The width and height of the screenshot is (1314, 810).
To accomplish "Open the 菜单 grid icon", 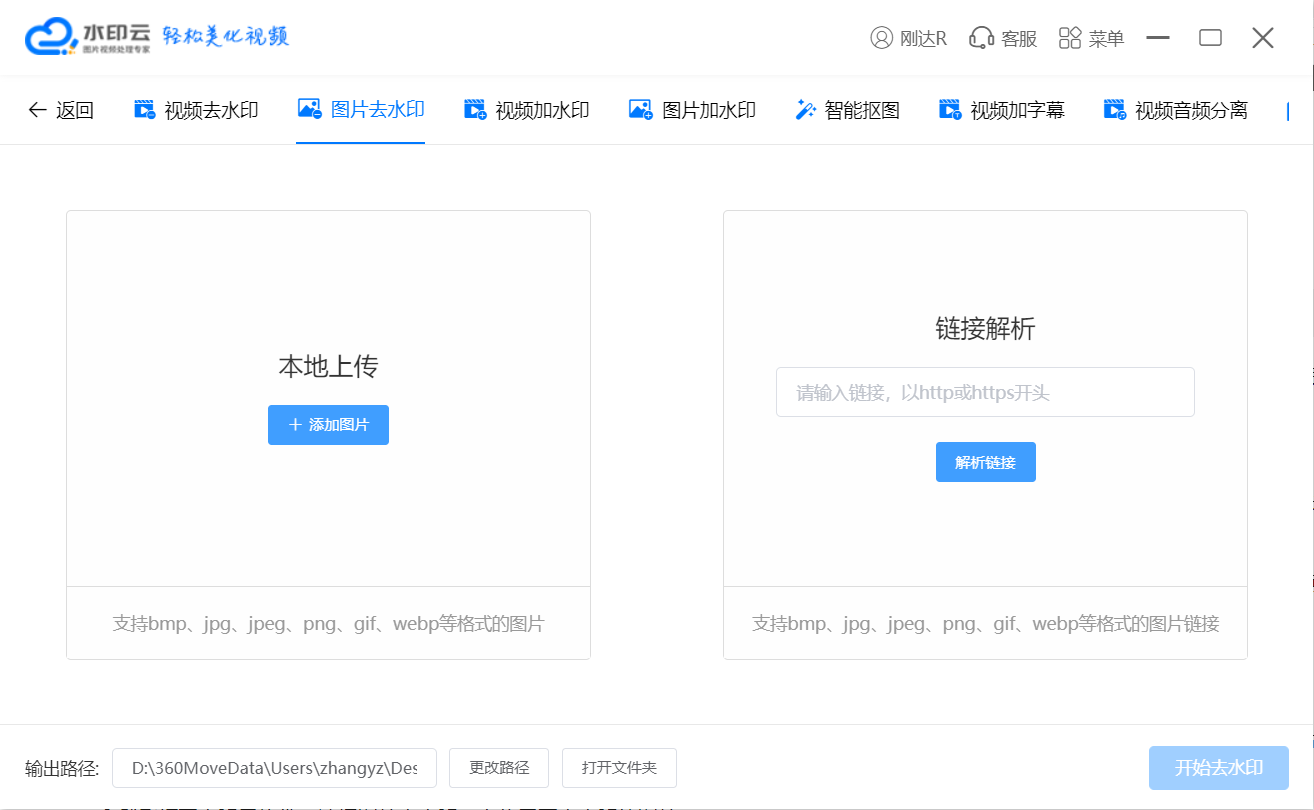I will pyautogui.click(x=1070, y=38).
